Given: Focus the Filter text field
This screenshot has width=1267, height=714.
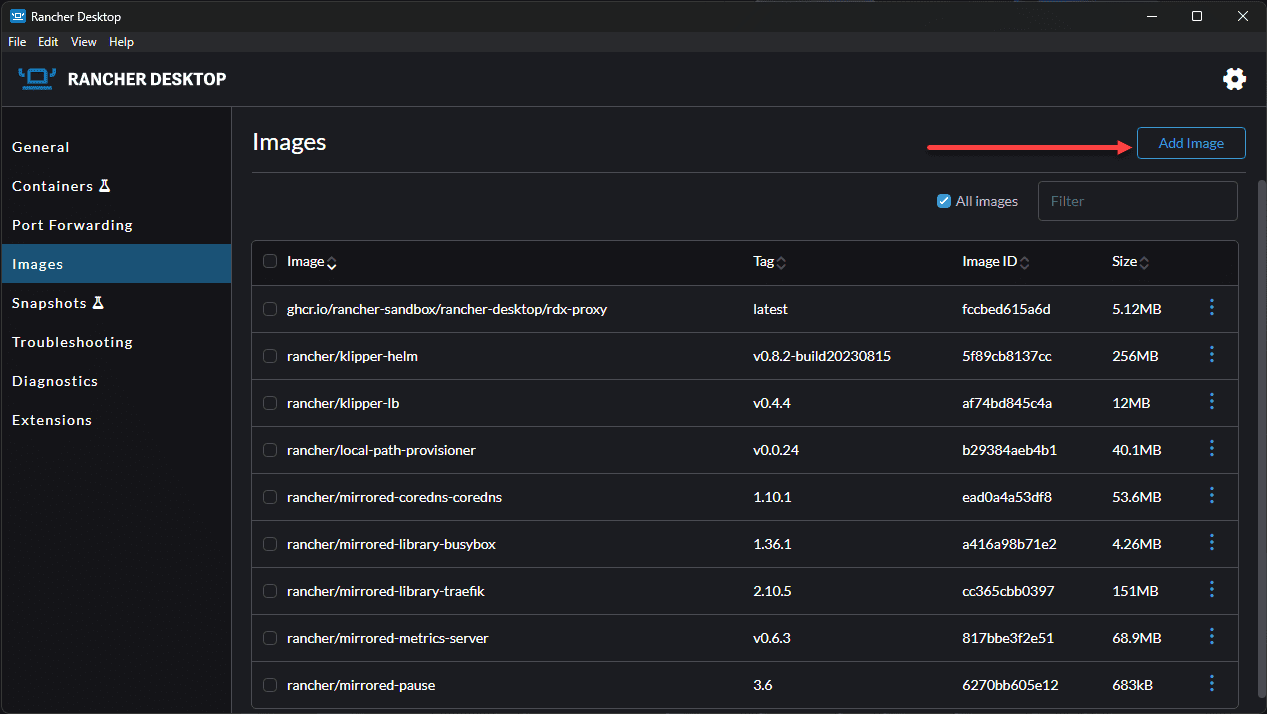Looking at the screenshot, I should point(1137,201).
